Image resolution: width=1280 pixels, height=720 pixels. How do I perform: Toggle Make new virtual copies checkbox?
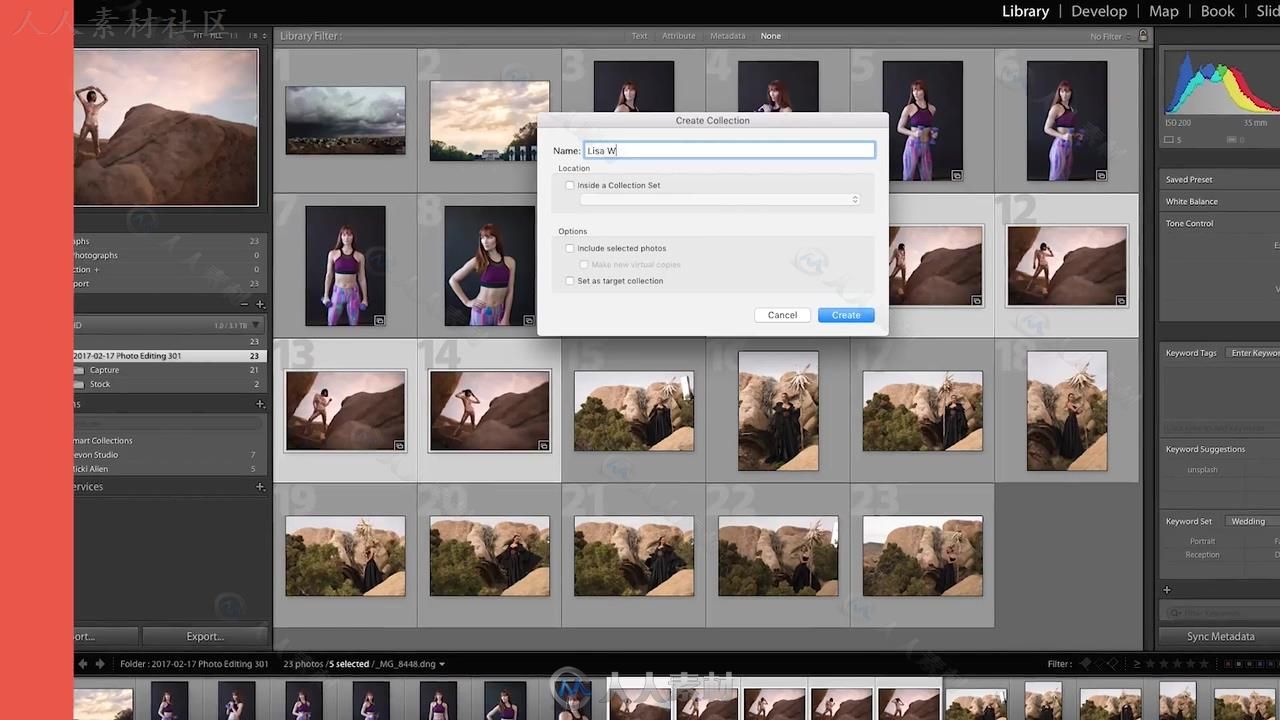pyautogui.click(x=584, y=265)
